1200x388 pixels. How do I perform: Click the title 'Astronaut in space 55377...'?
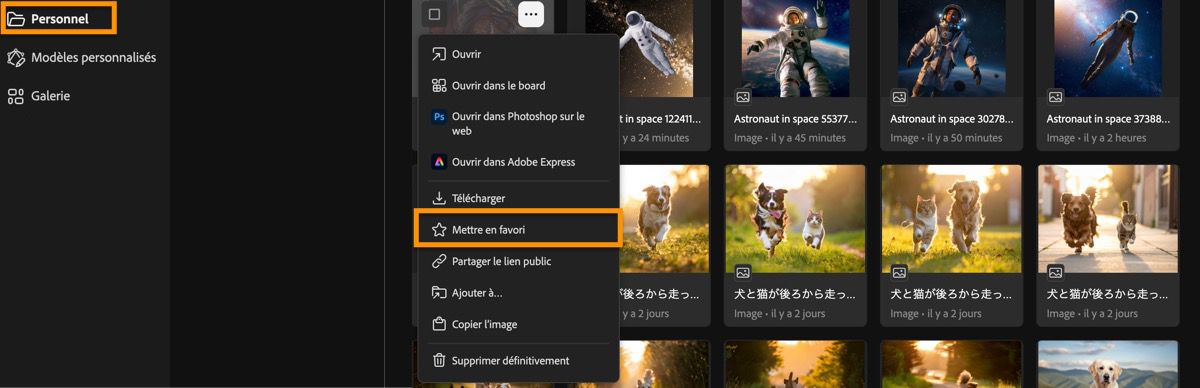[795, 118]
